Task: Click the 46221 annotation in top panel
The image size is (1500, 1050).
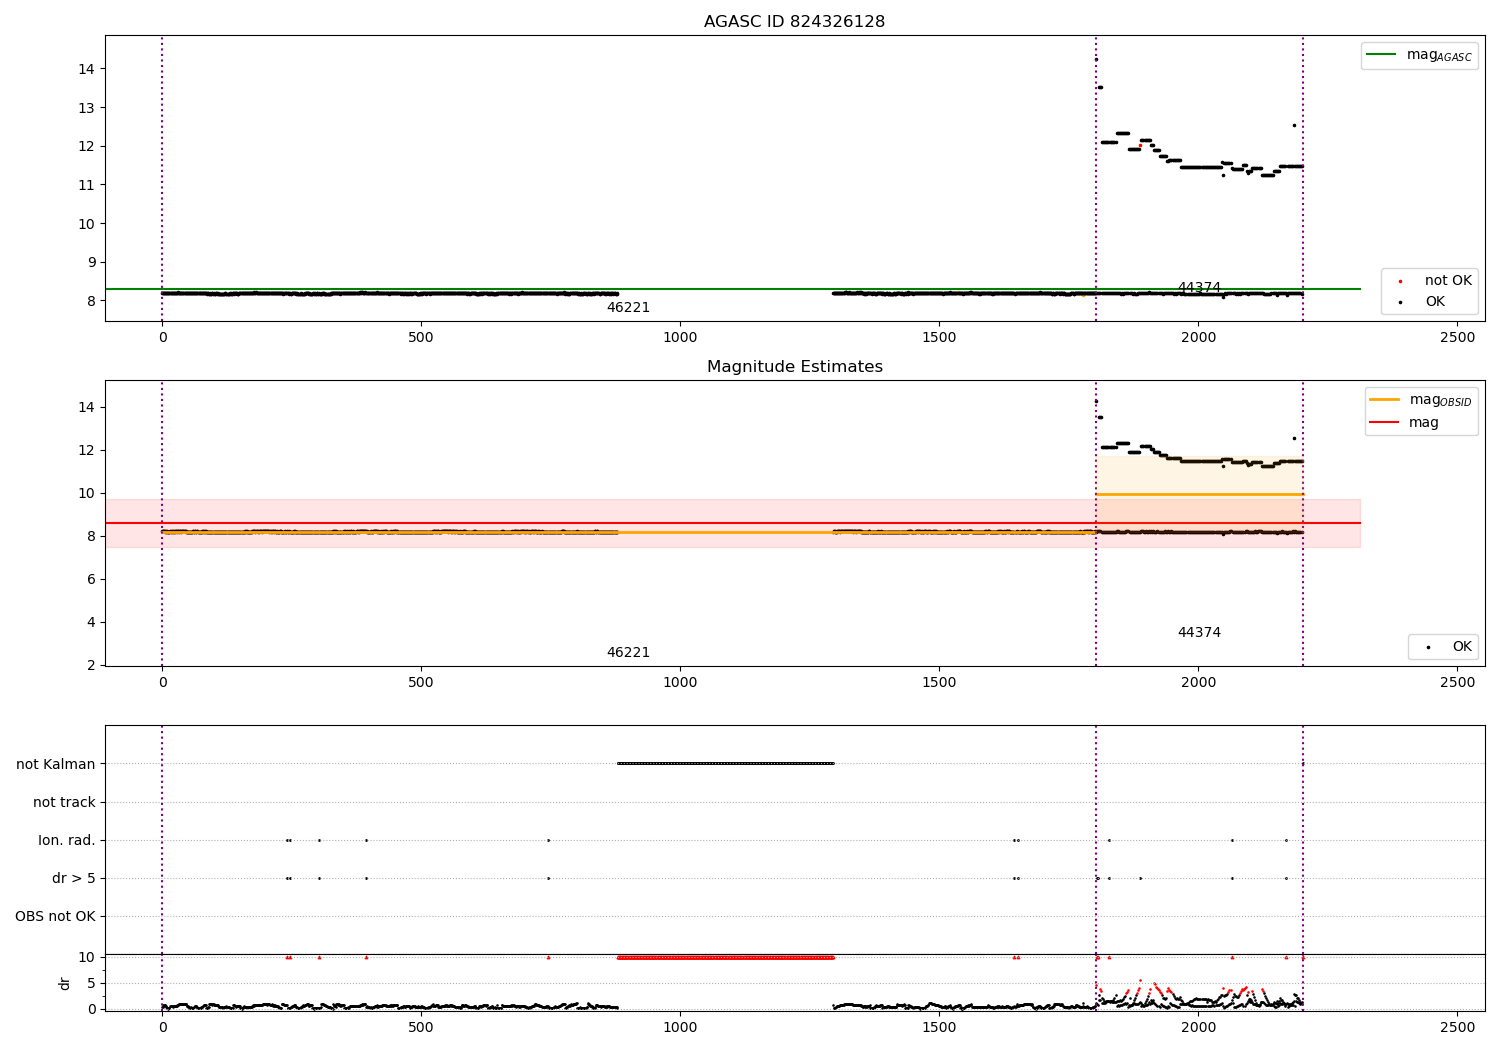Action: [x=628, y=308]
